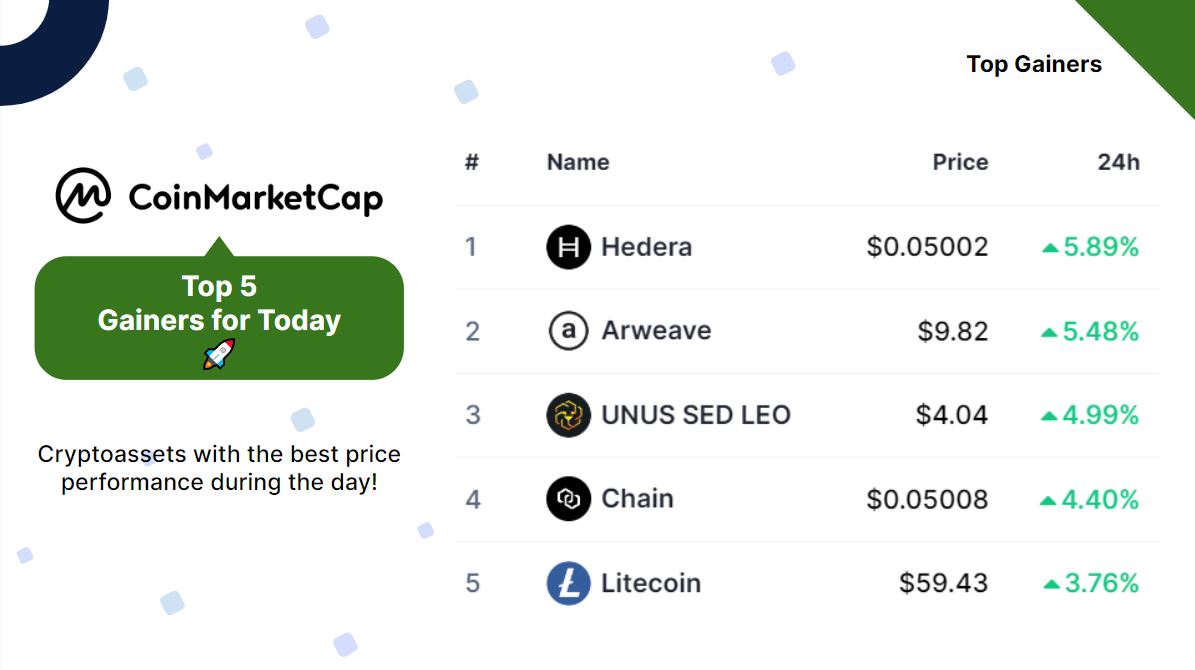
Task: Open the Litecoin name link
Action: 651,583
